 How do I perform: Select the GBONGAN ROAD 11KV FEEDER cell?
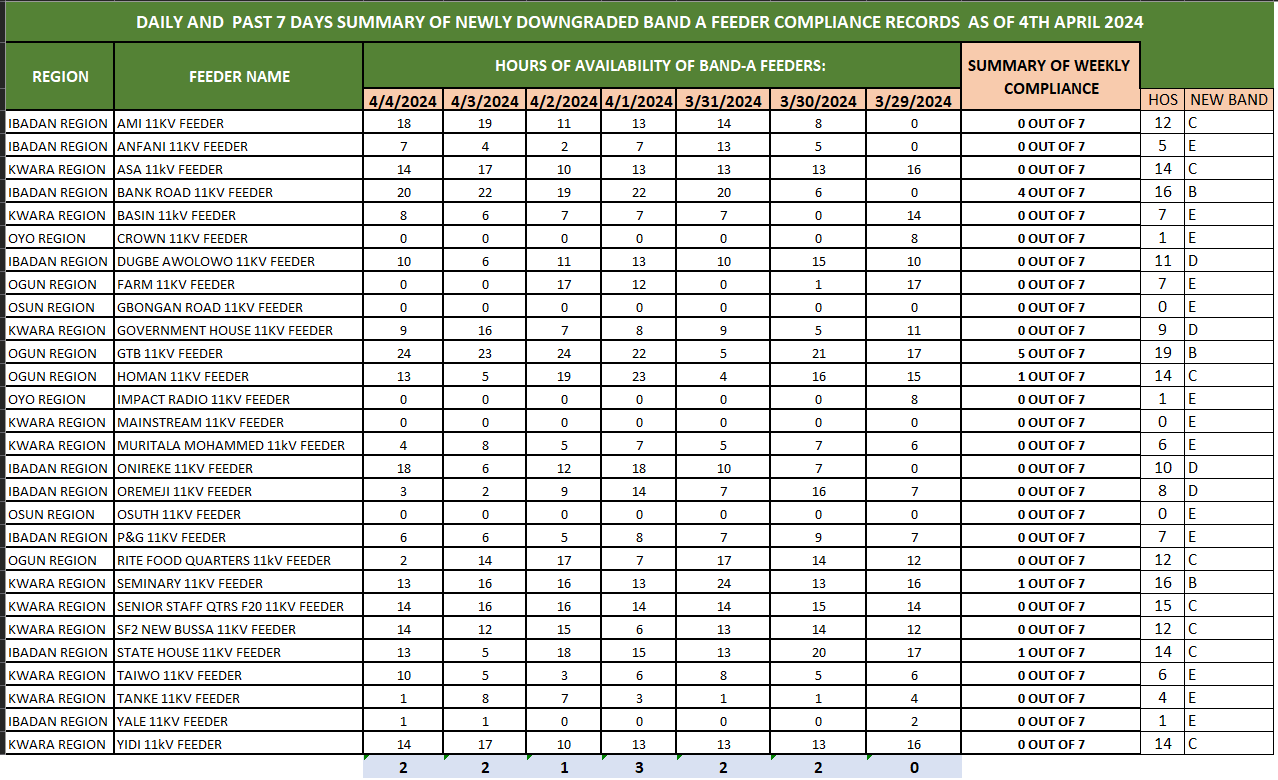click(239, 307)
